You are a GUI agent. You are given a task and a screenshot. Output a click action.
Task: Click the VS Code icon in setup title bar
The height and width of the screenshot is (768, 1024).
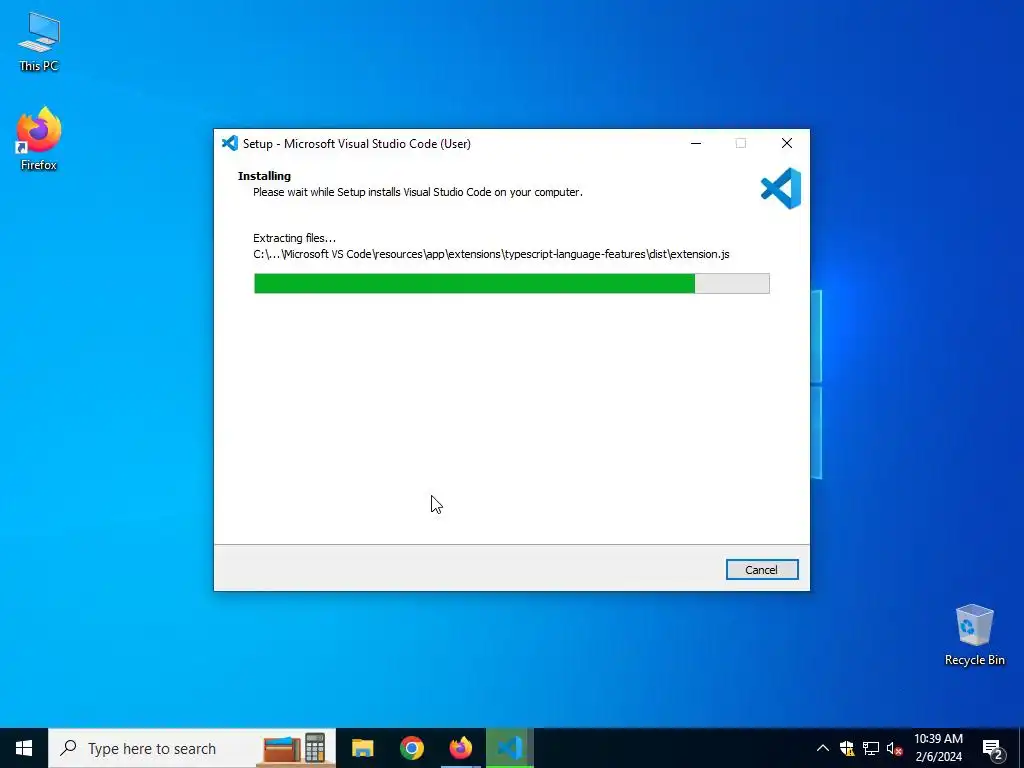[x=230, y=143]
